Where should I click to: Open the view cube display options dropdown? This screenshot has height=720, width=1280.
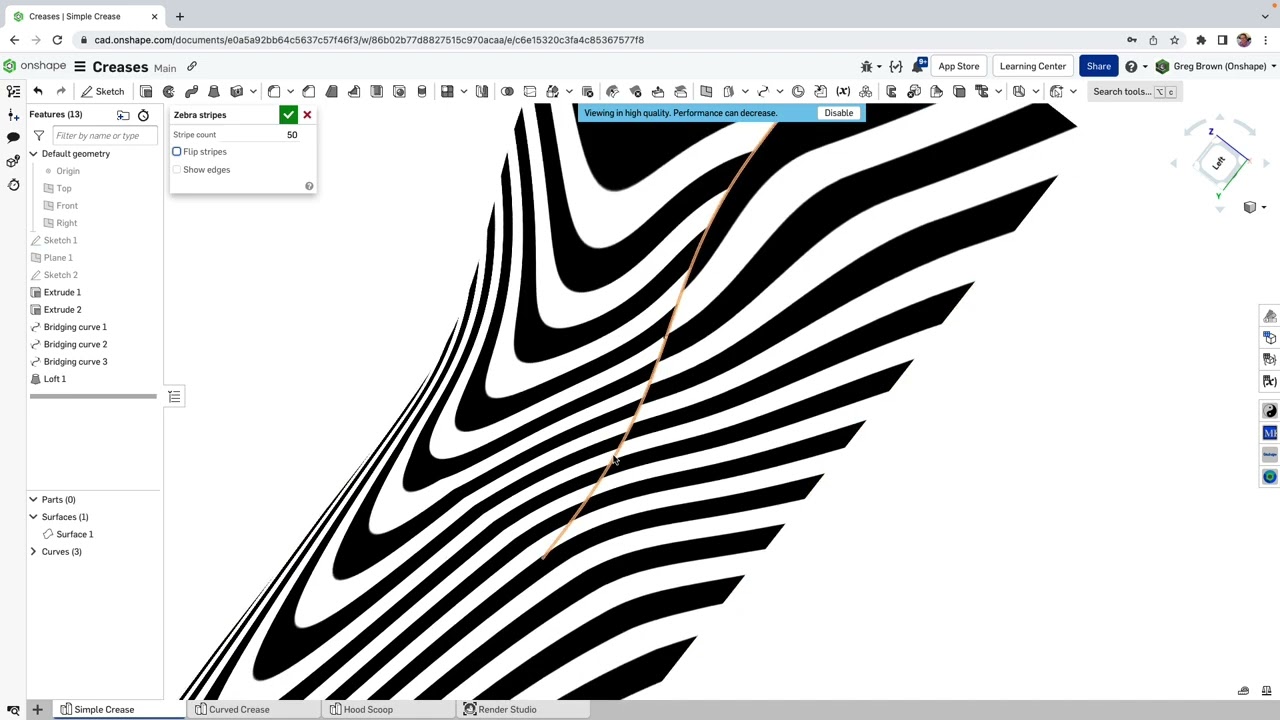click(1253, 207)
